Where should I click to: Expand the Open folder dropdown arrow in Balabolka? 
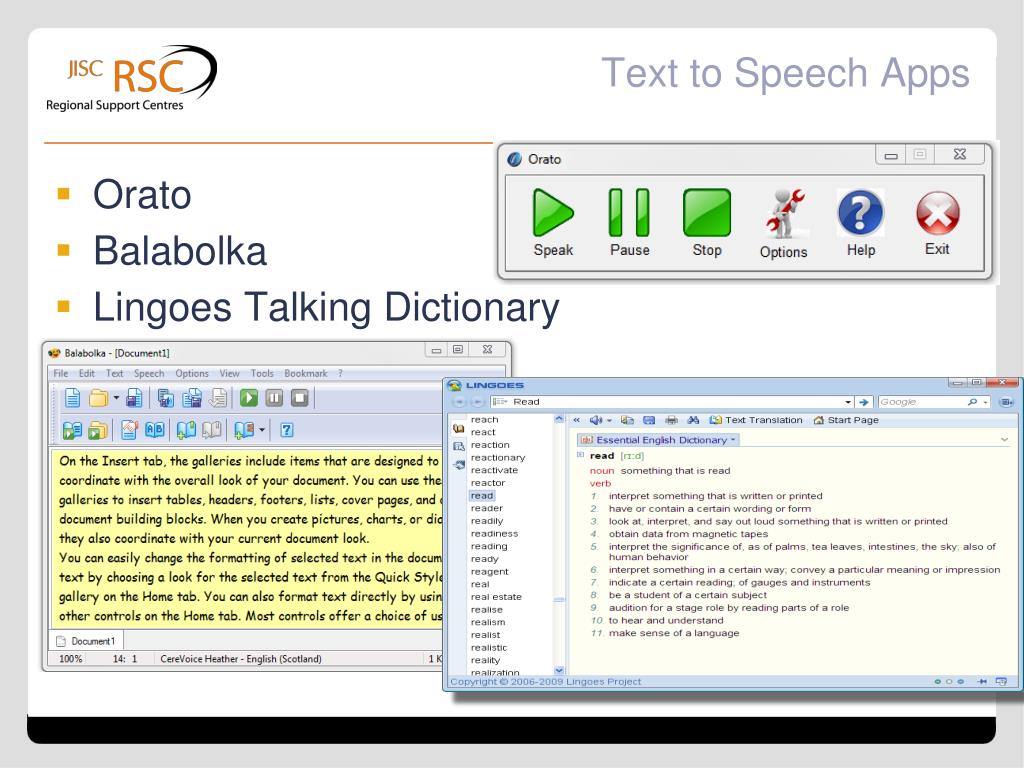tap(116, 398)
